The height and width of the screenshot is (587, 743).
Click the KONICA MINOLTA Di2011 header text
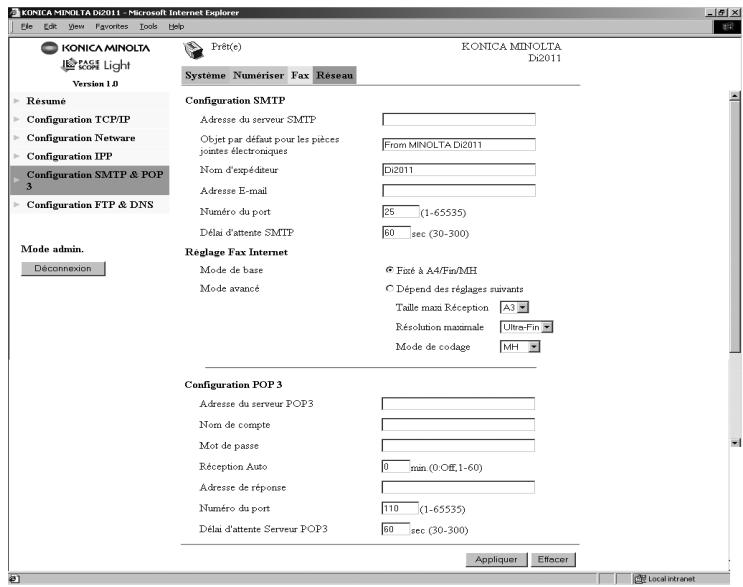coord(511,52)
